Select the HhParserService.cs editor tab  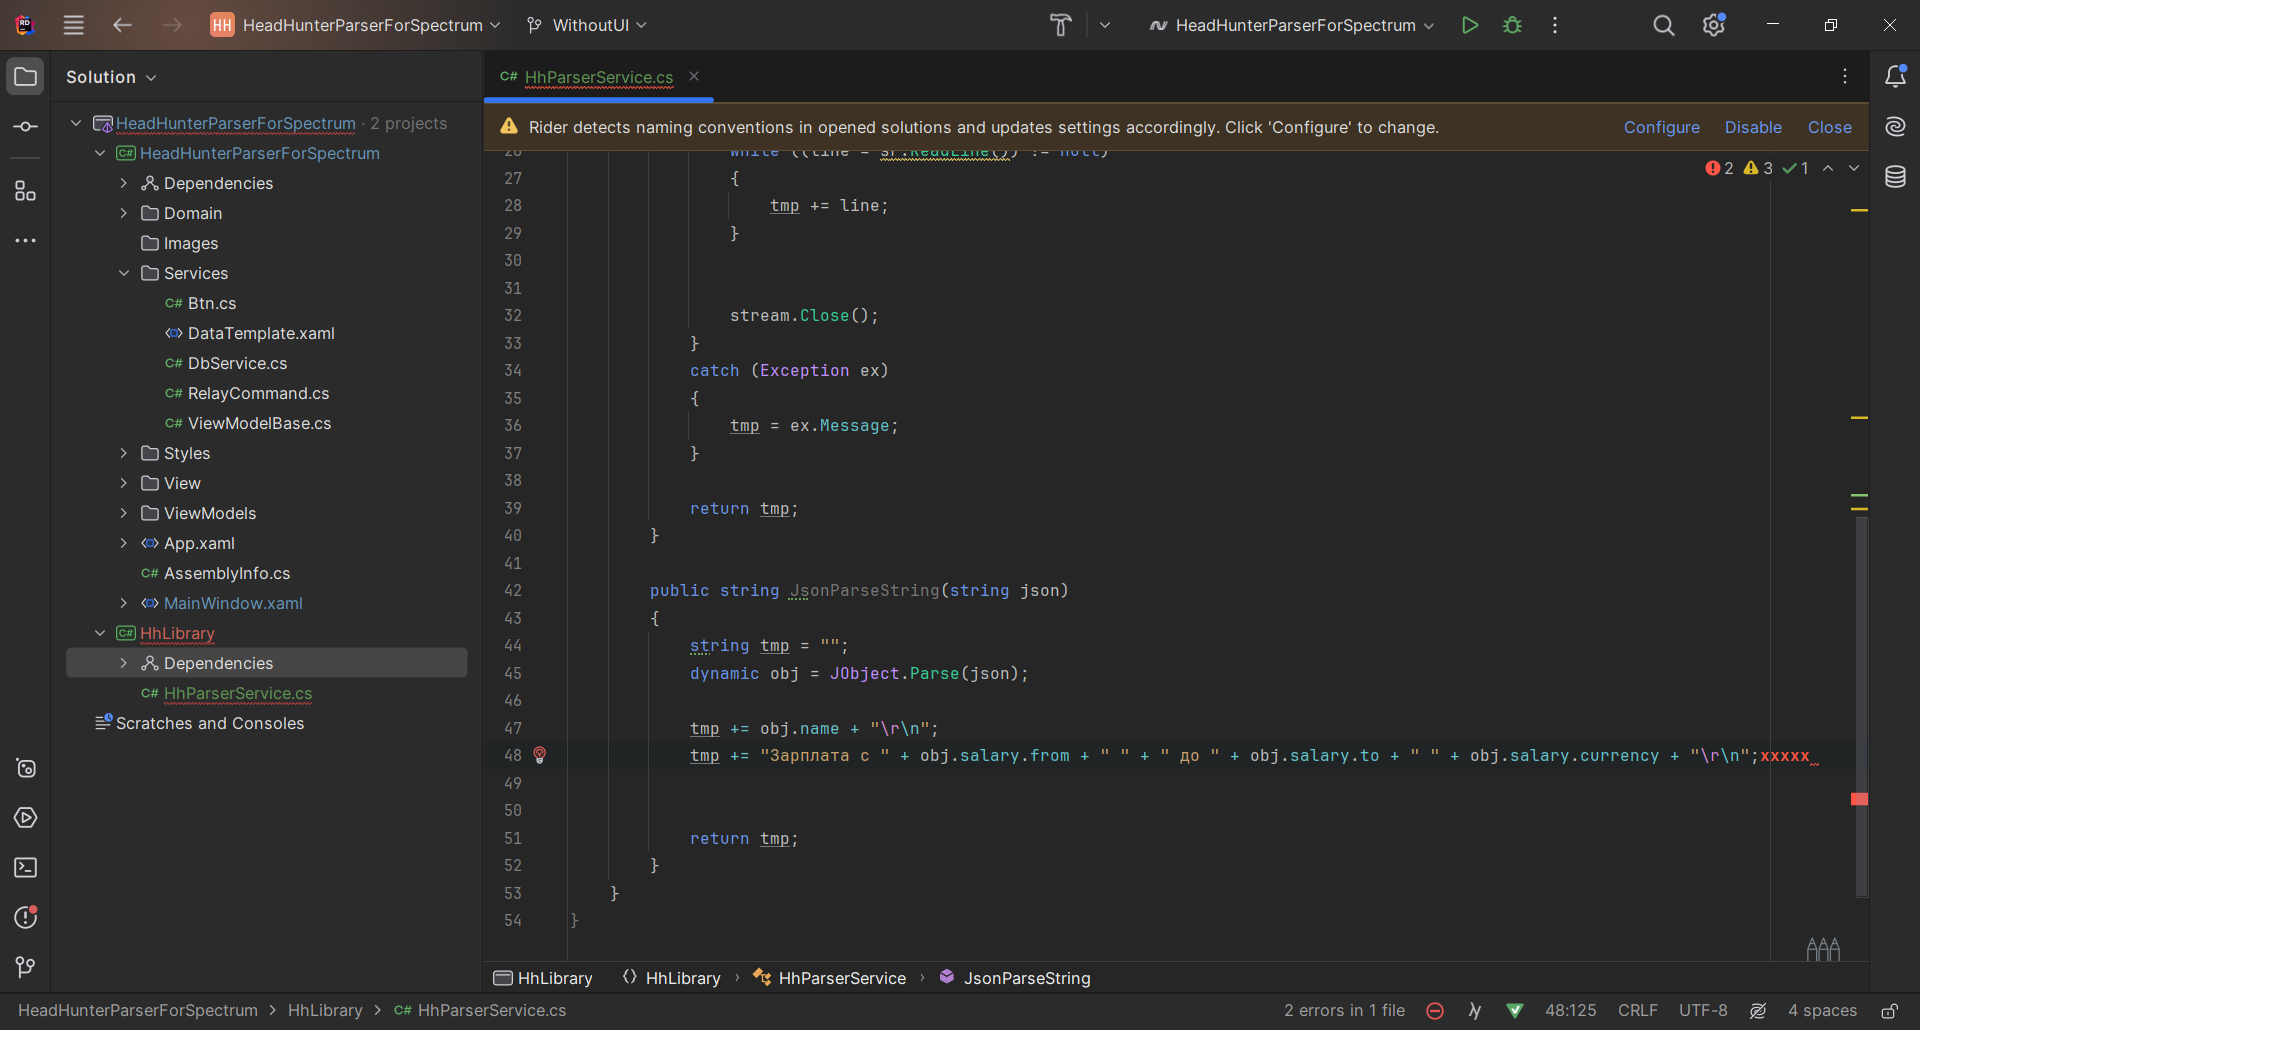598,77
